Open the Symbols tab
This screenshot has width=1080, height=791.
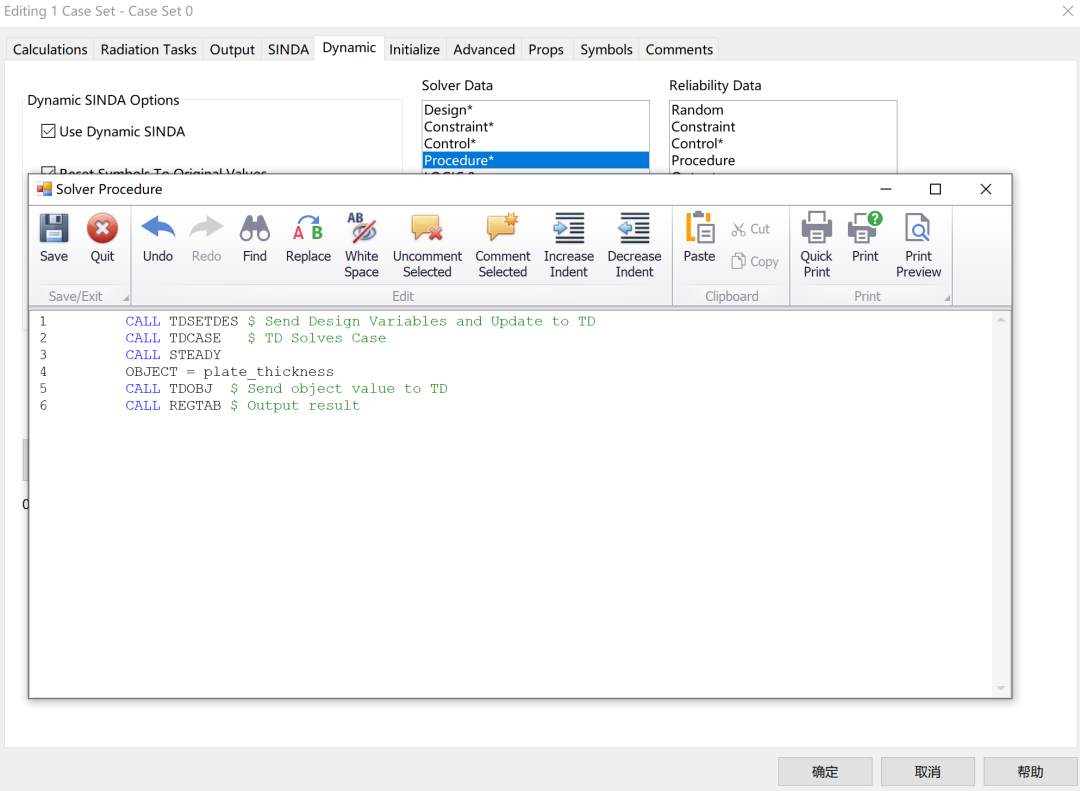point(606,50)
